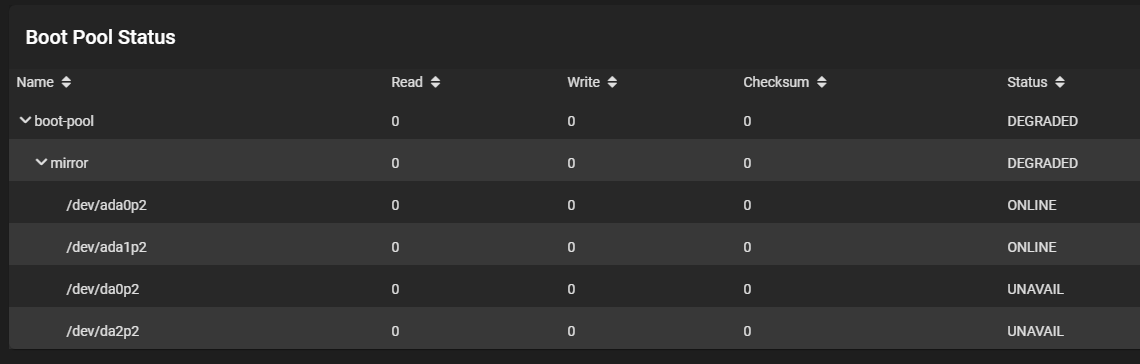This screenshot has height=364, width=1140.
Task: Sort table by Name column header
Action: pos(35,82)
